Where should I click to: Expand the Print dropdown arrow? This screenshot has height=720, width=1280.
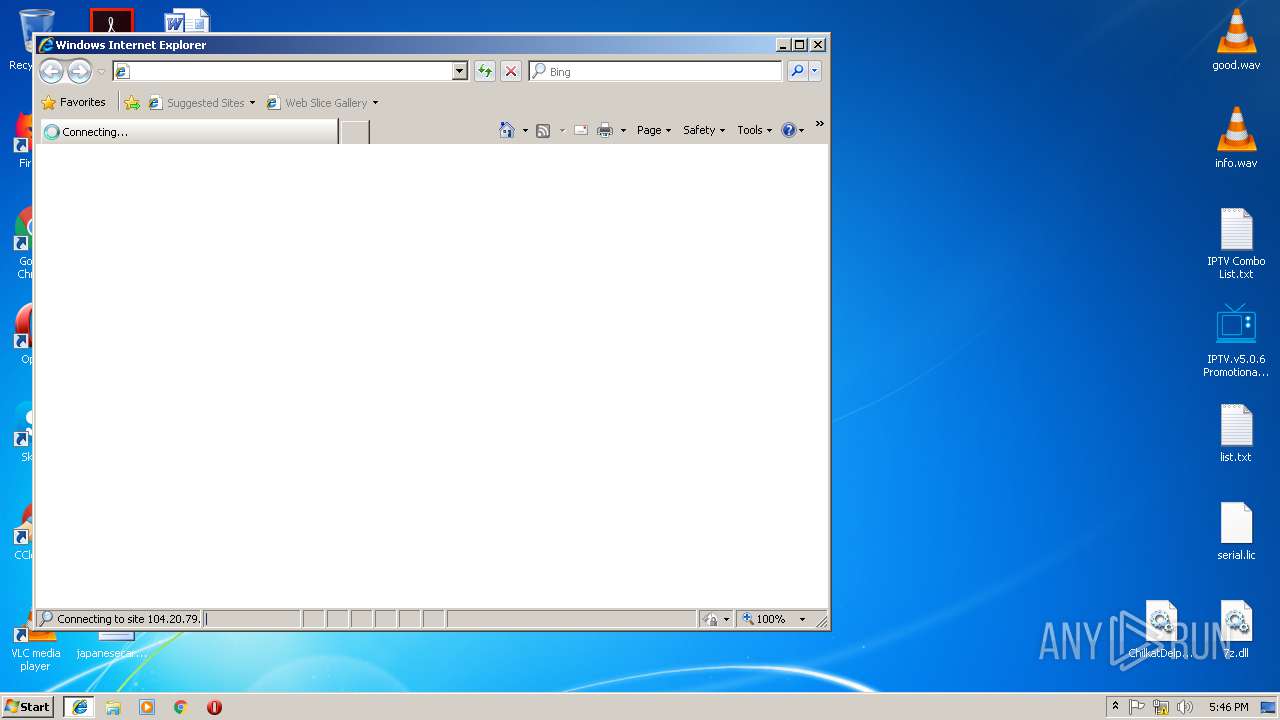pyautogui.click(x=623, y=130)
